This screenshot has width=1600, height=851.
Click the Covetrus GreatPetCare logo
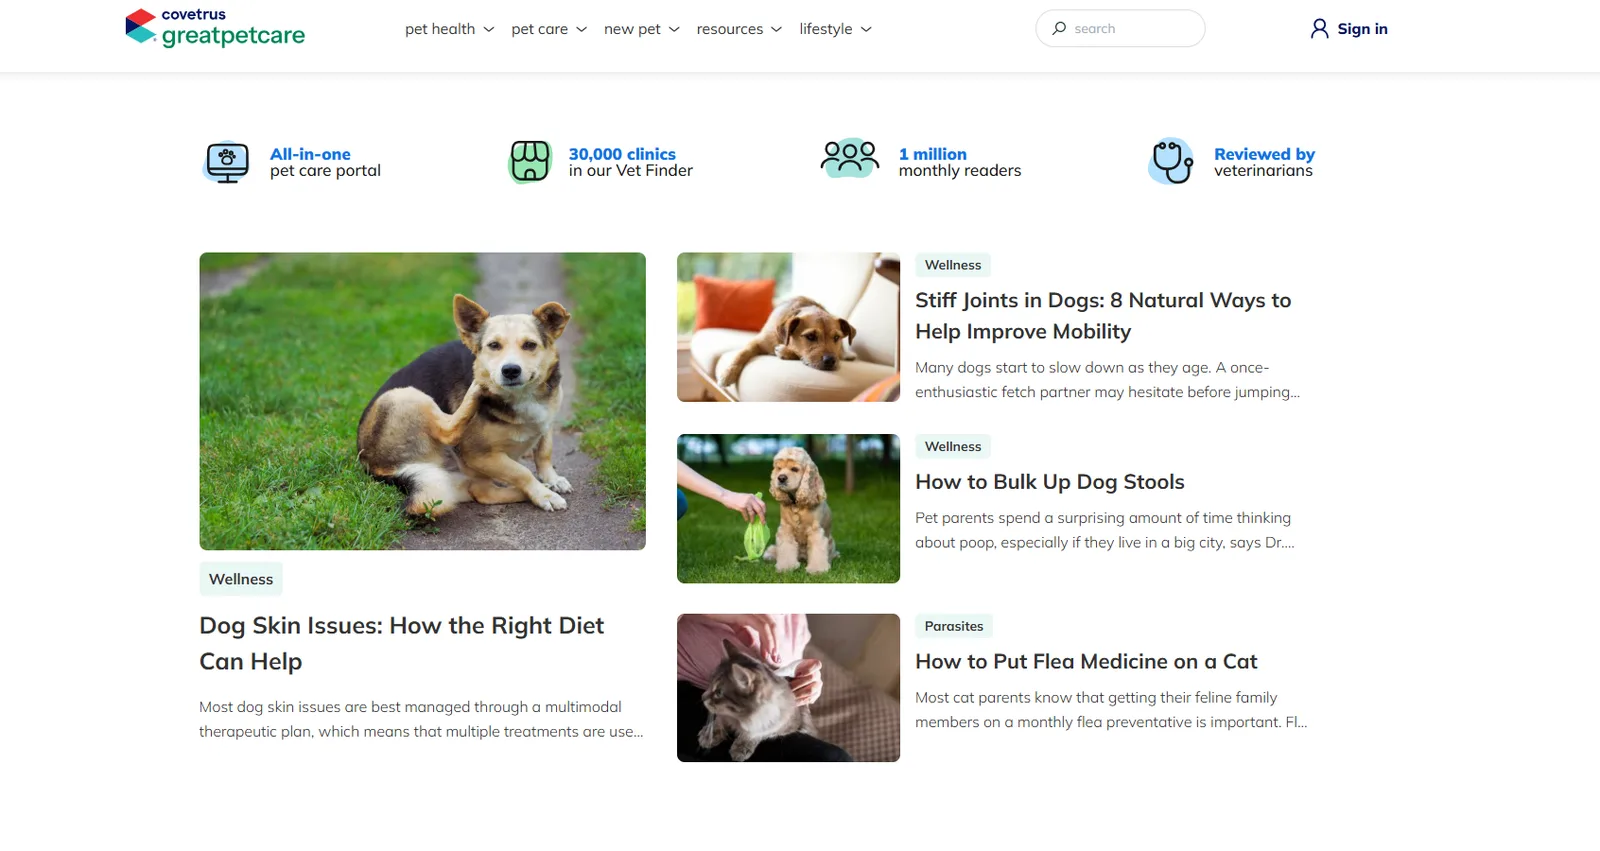(215, 28)
